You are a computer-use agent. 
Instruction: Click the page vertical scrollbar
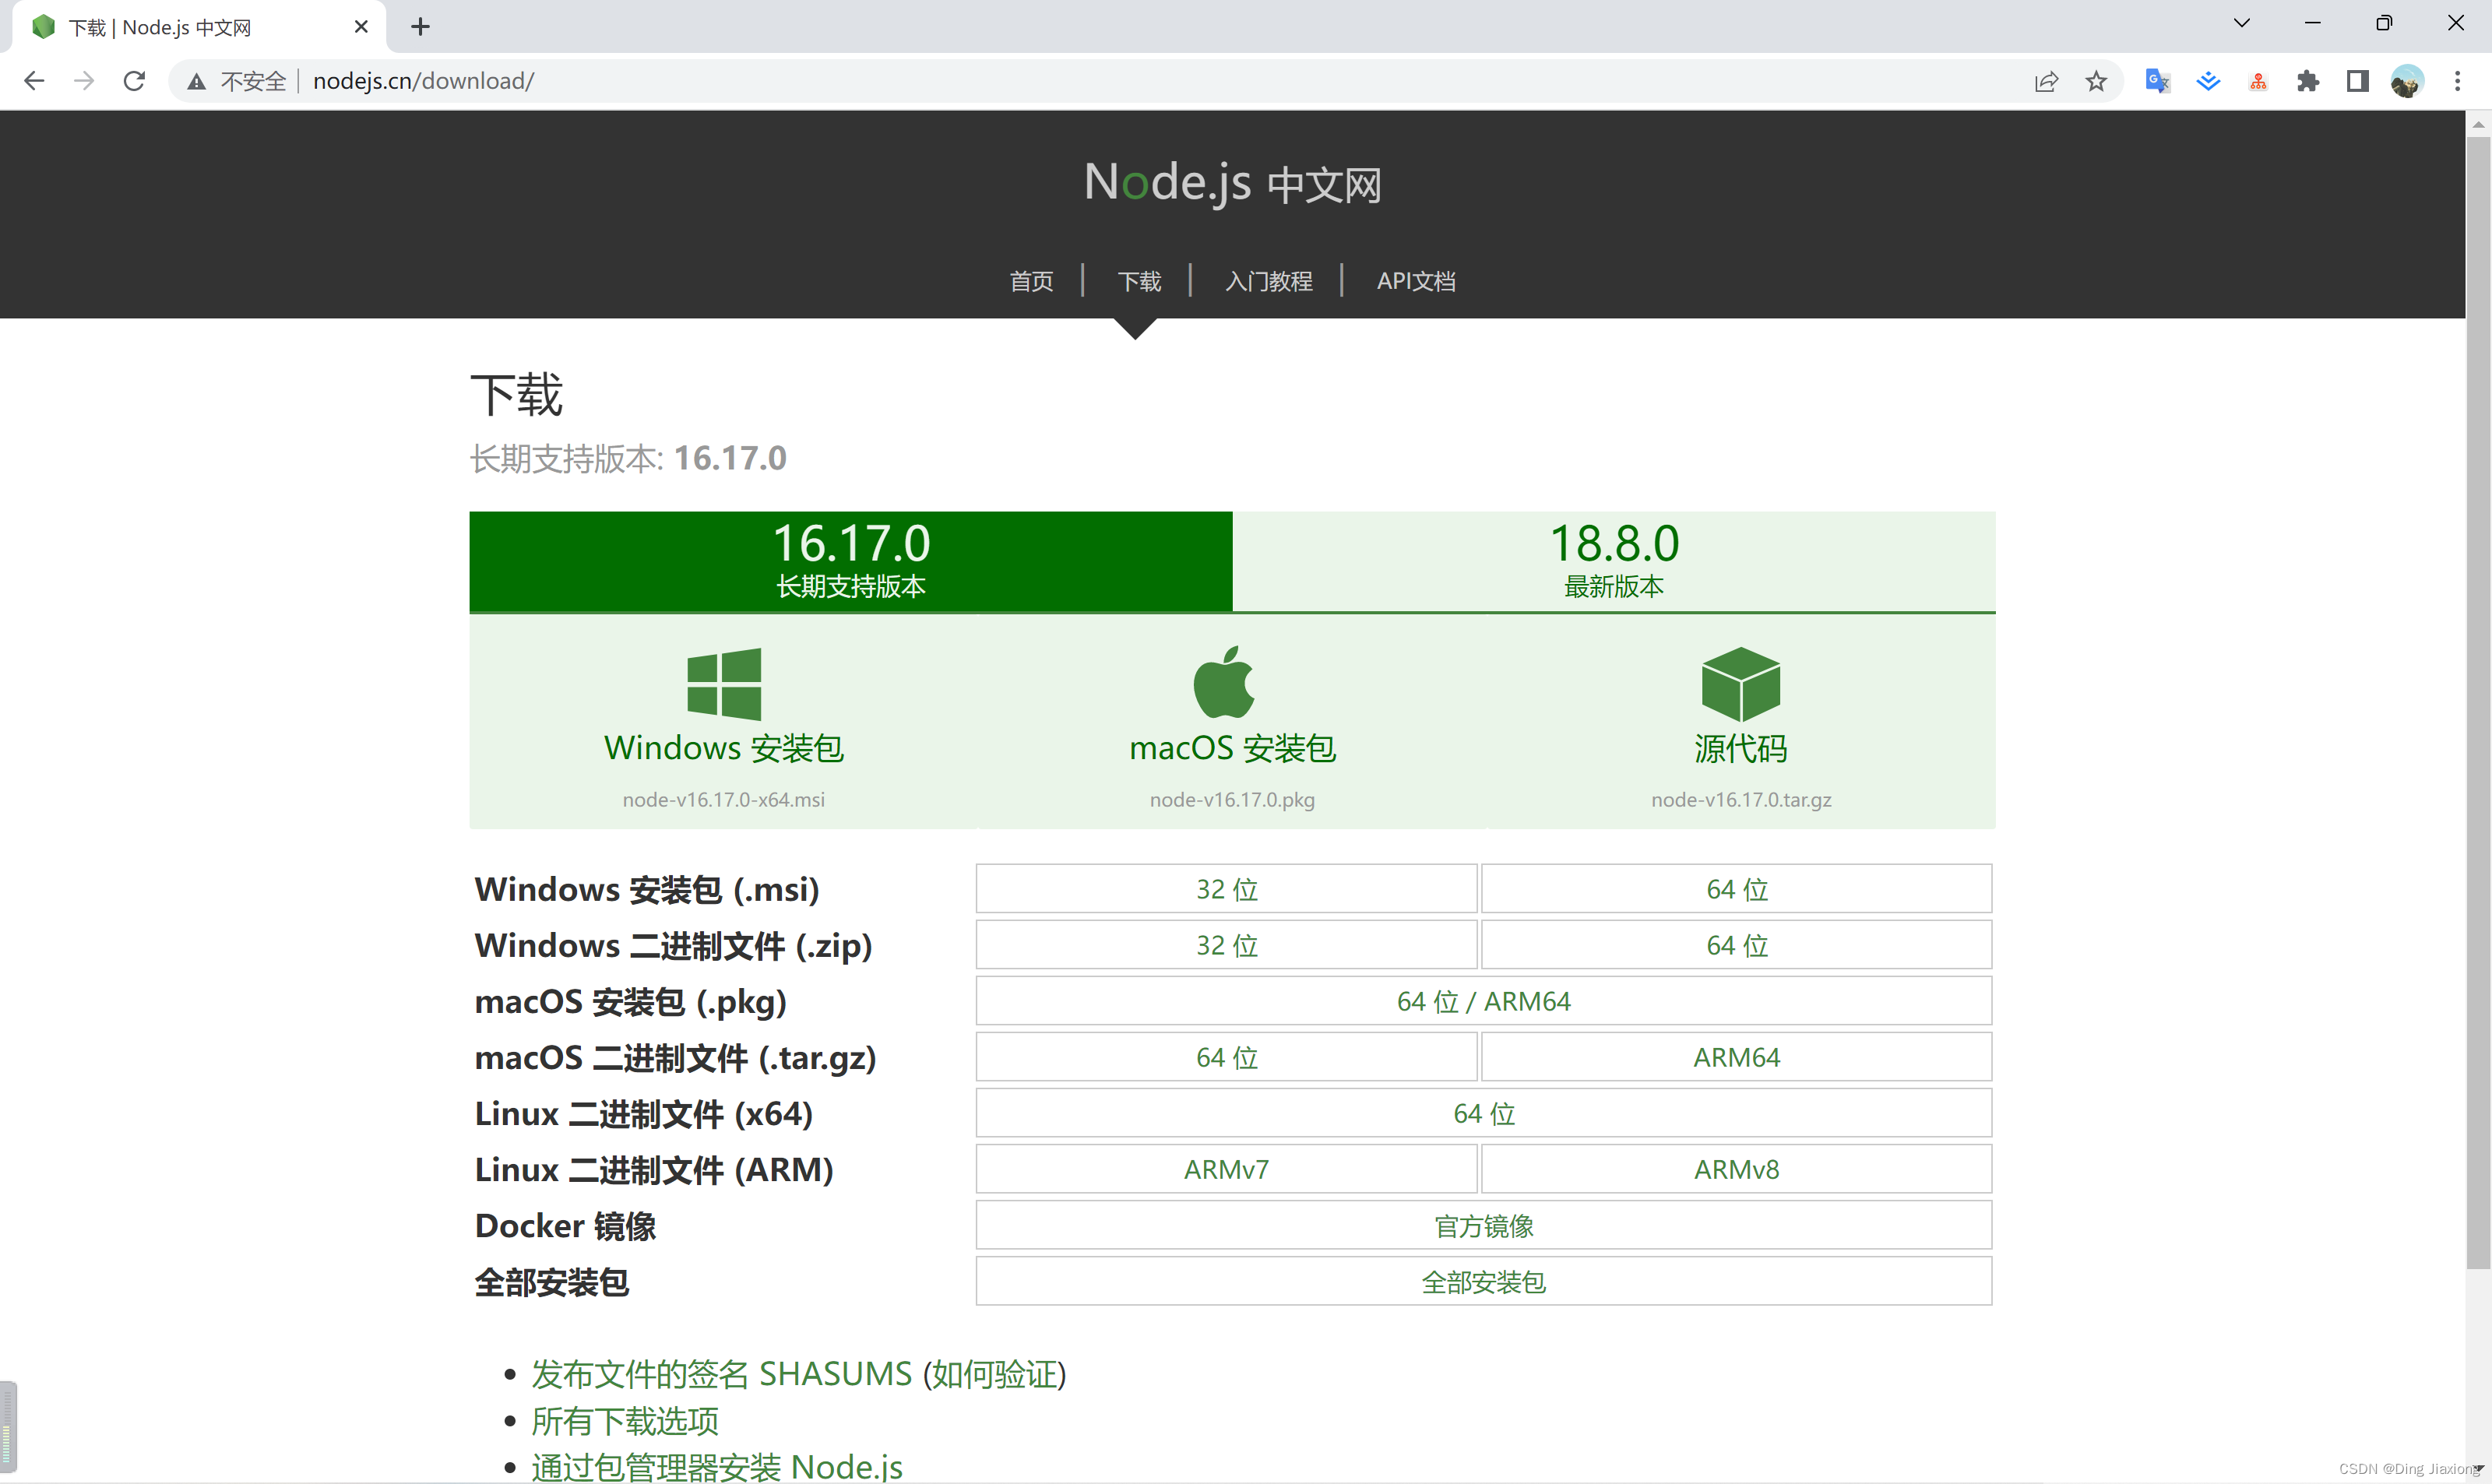[2477, 700]
